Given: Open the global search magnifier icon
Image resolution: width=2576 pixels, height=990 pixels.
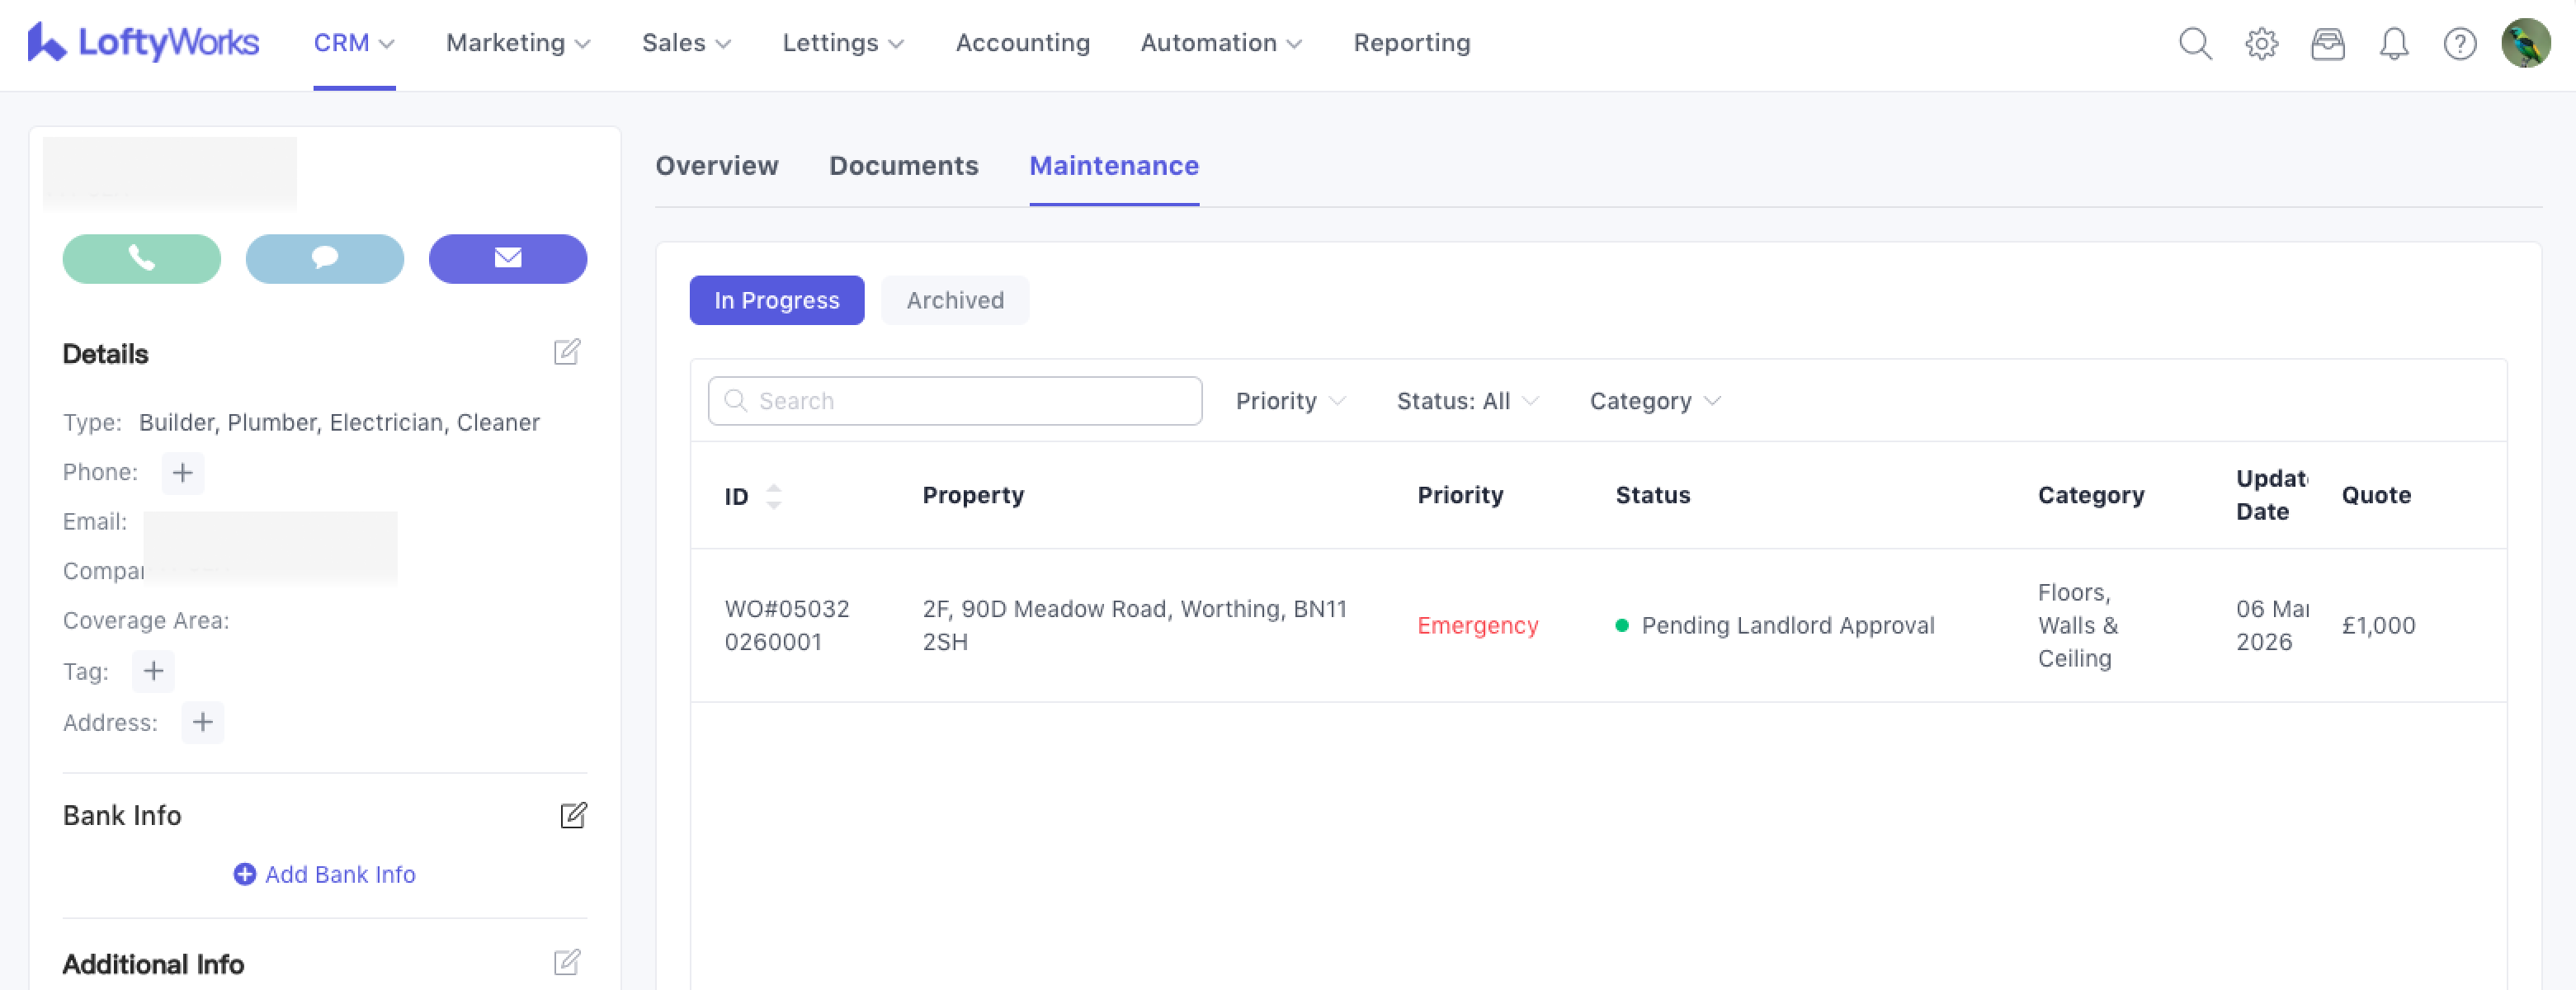Looking at the screenshot, I should (x=2194, y=43).
